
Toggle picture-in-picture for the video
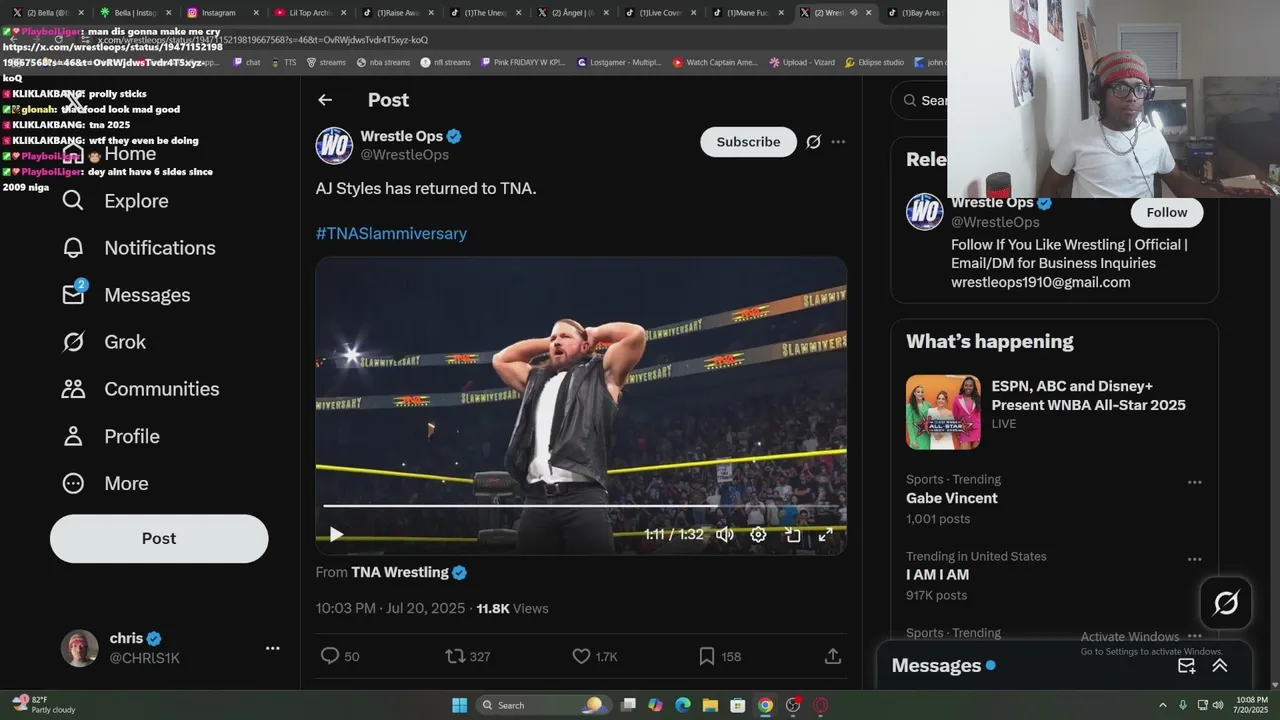point(792,535)
